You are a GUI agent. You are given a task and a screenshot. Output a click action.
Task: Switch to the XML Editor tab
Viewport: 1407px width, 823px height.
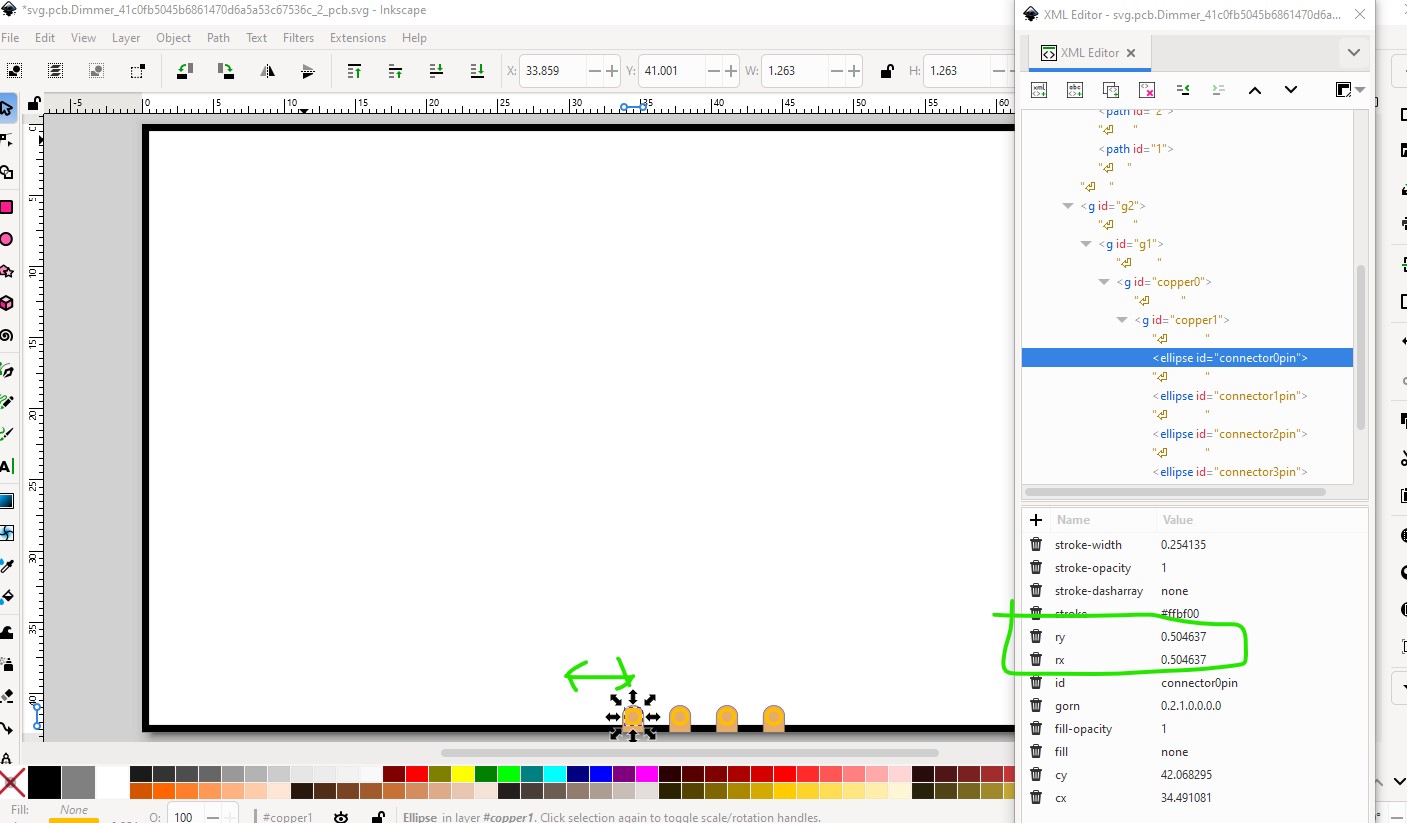(x=1088, y=53)
